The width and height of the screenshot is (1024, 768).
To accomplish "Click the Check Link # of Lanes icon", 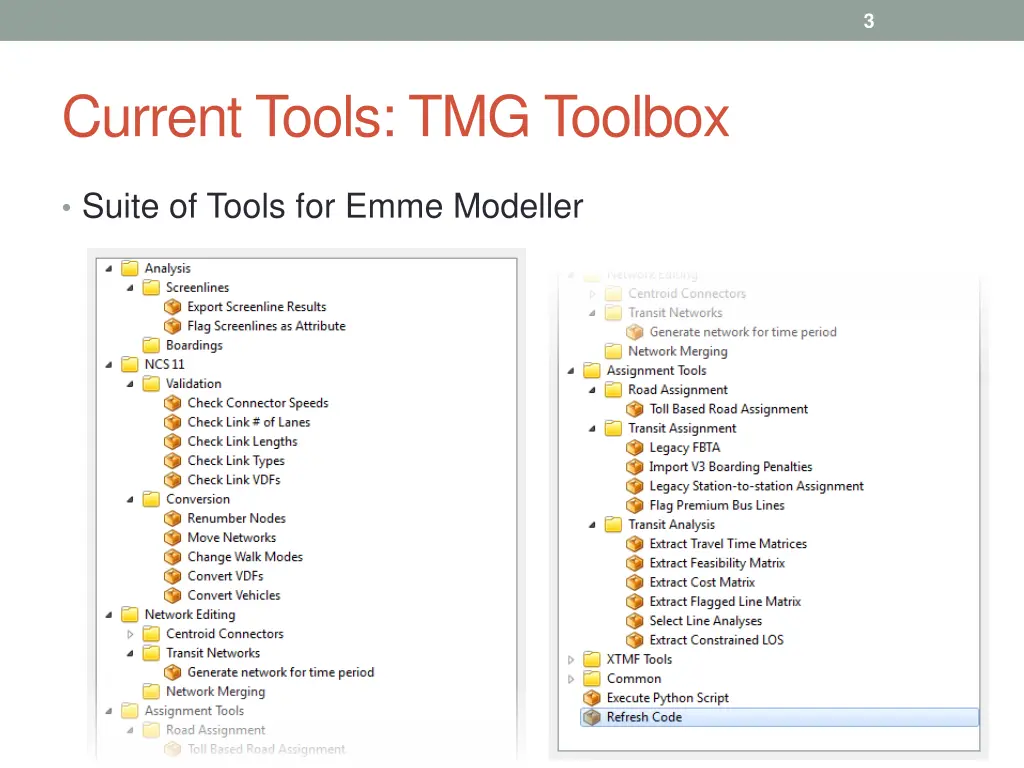I will [172, 422].
